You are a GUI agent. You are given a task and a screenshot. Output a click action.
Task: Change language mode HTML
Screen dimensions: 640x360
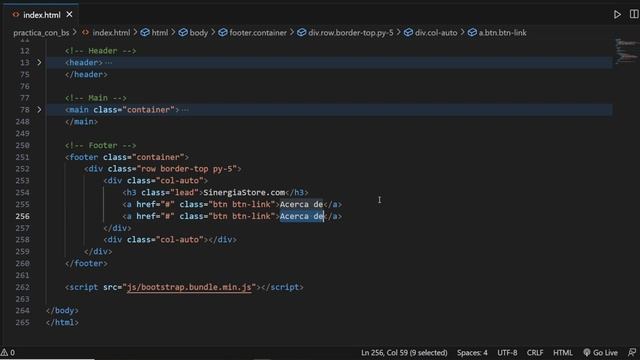[562, 353]
